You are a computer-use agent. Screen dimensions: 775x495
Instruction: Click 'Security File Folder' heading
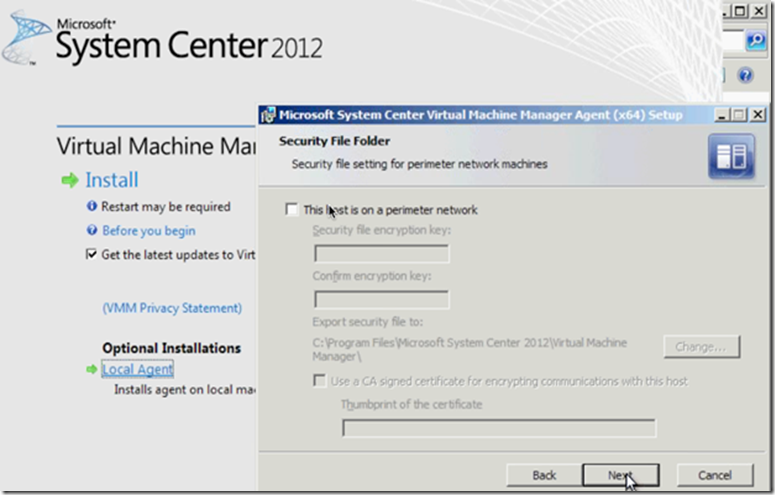click(335, 141)
